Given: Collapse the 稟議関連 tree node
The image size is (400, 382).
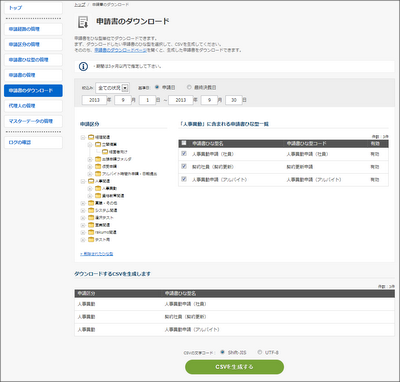Looking at the screenshot, I should pos(83,137).
